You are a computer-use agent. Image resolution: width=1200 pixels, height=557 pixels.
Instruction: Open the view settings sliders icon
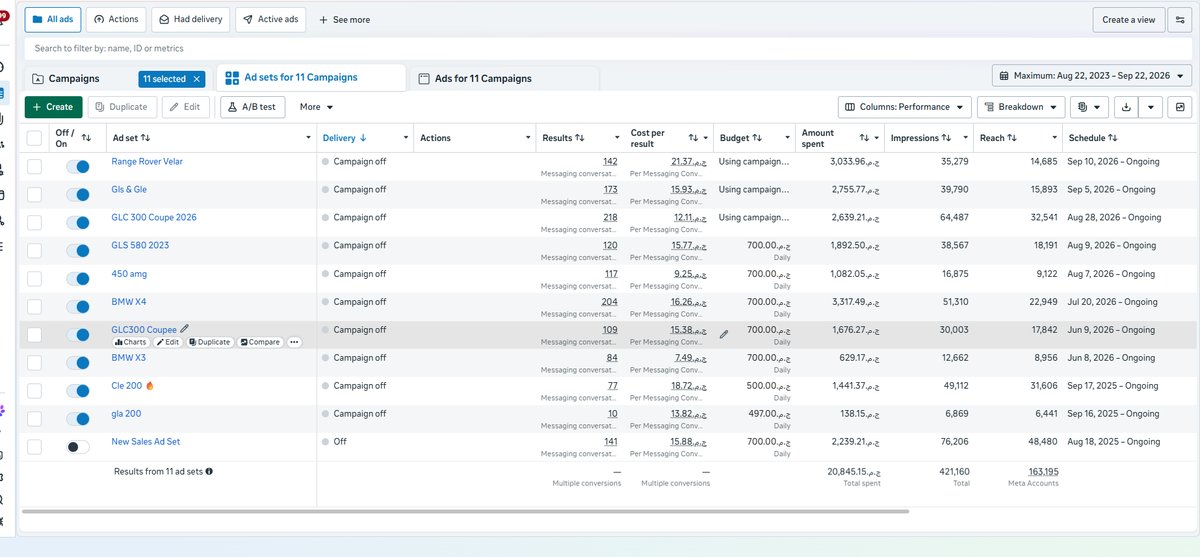click(1179, 20)
